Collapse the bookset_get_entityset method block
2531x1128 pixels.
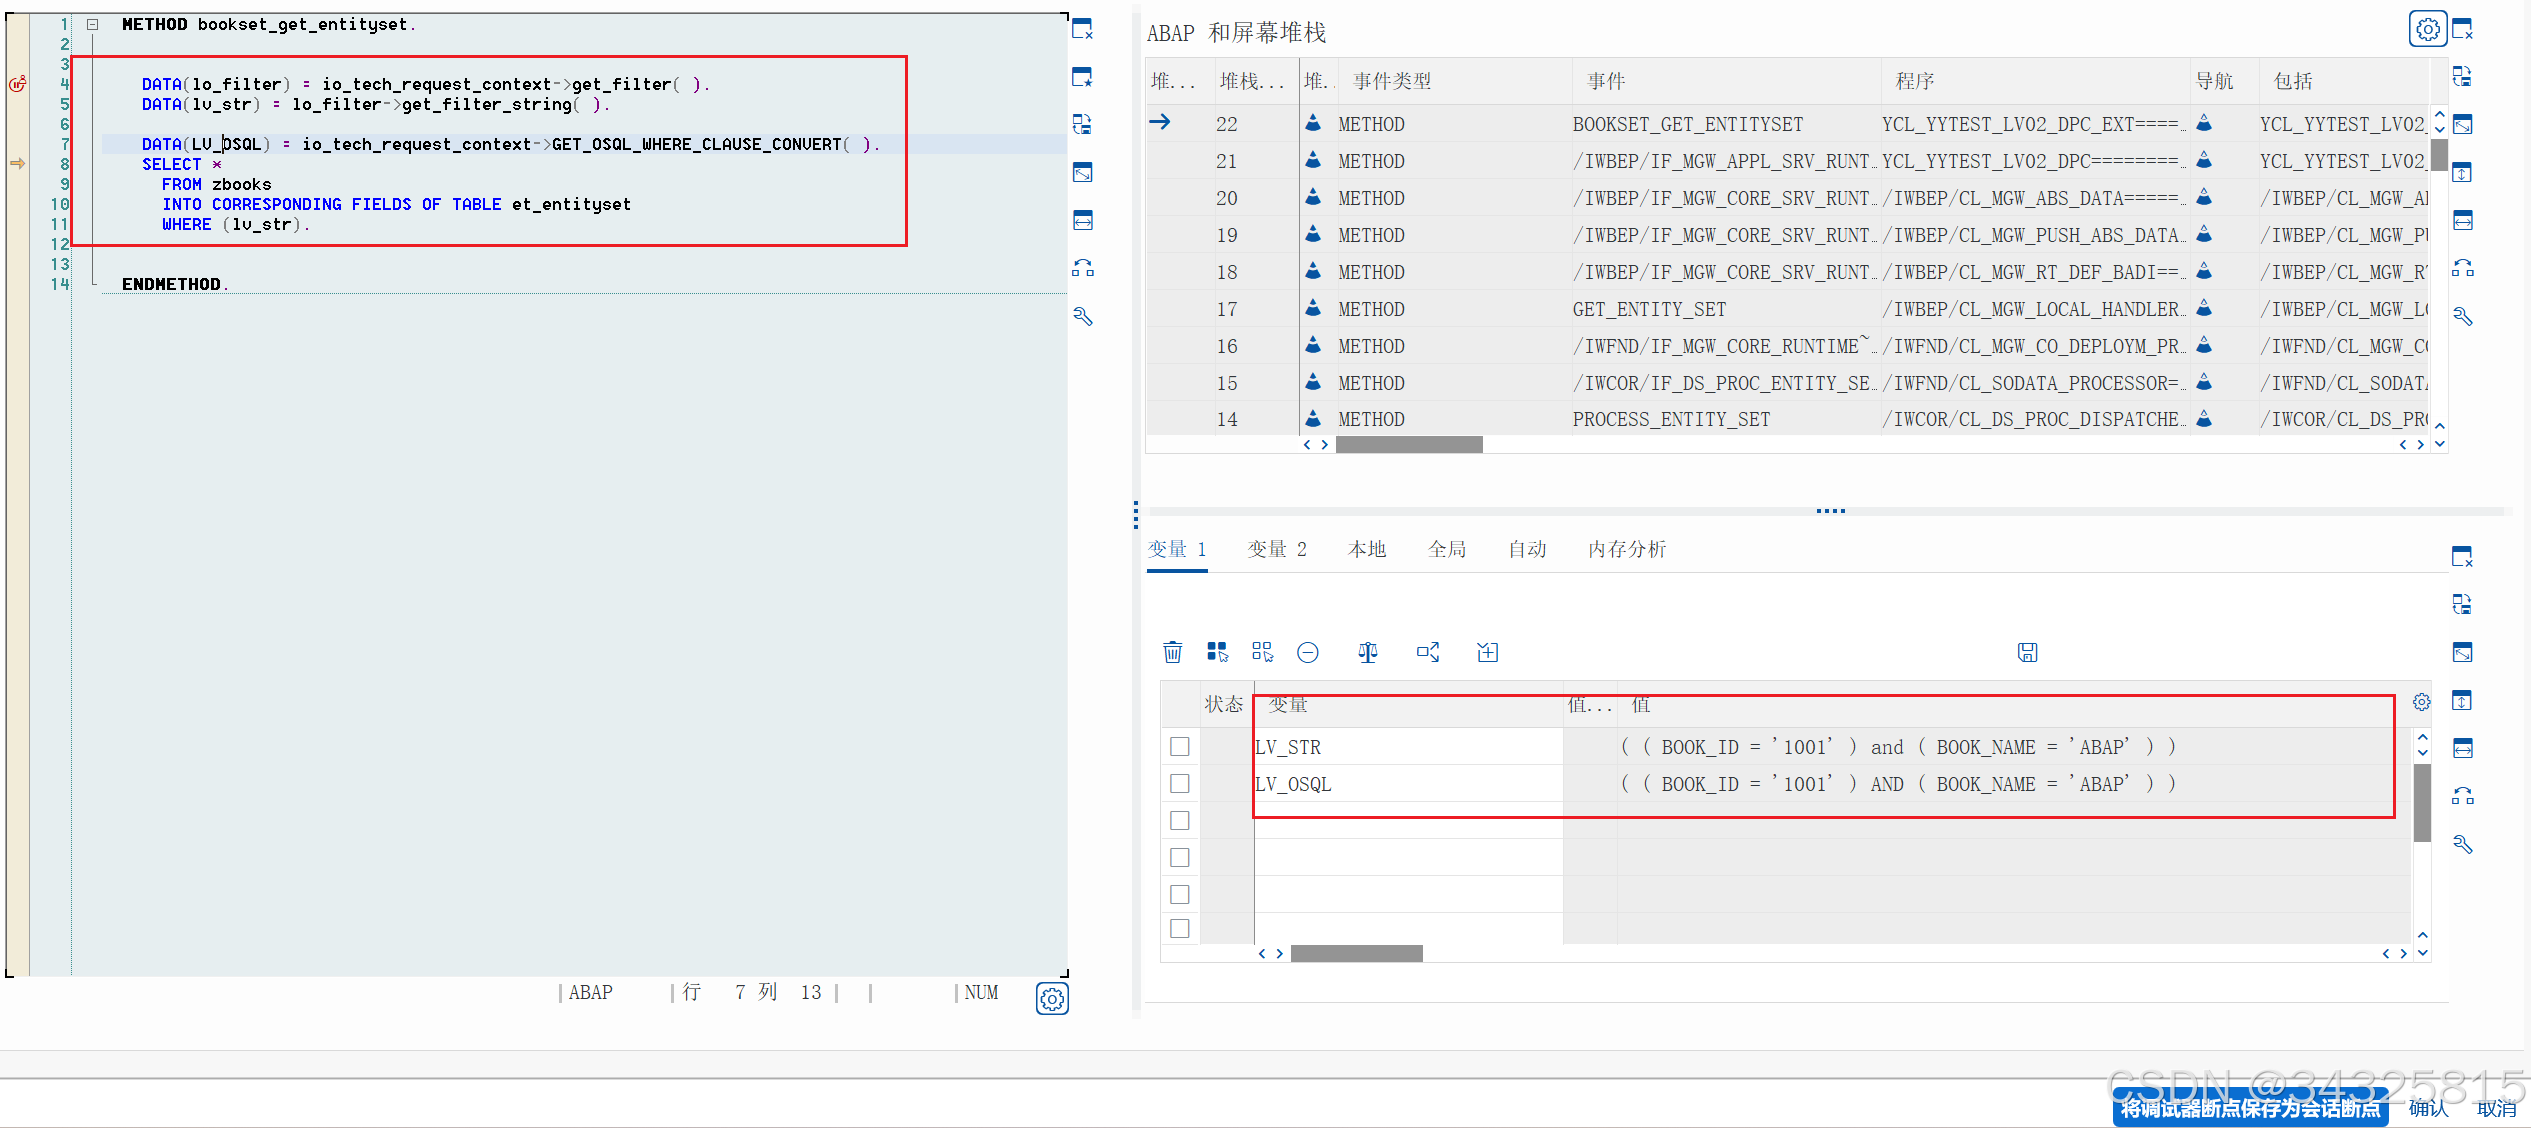coord(91,23)
